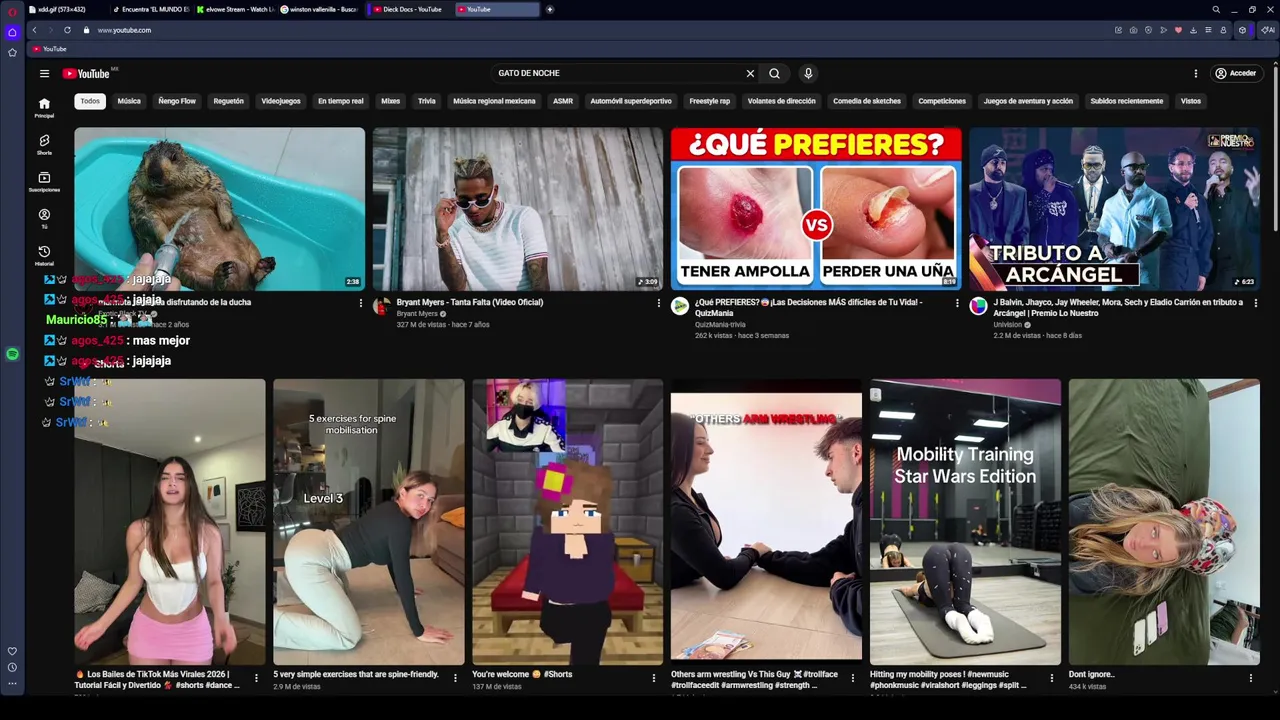Screen dimensions: 1280x720
Task: Open Opera sidebar bookmarks star icon
Action: click(x=12, y=52)
